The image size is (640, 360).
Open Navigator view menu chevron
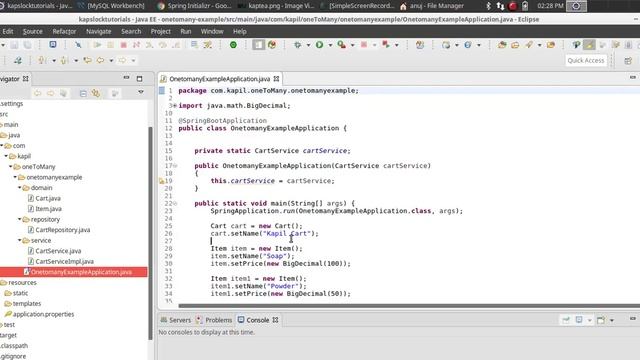pos(141,92)
